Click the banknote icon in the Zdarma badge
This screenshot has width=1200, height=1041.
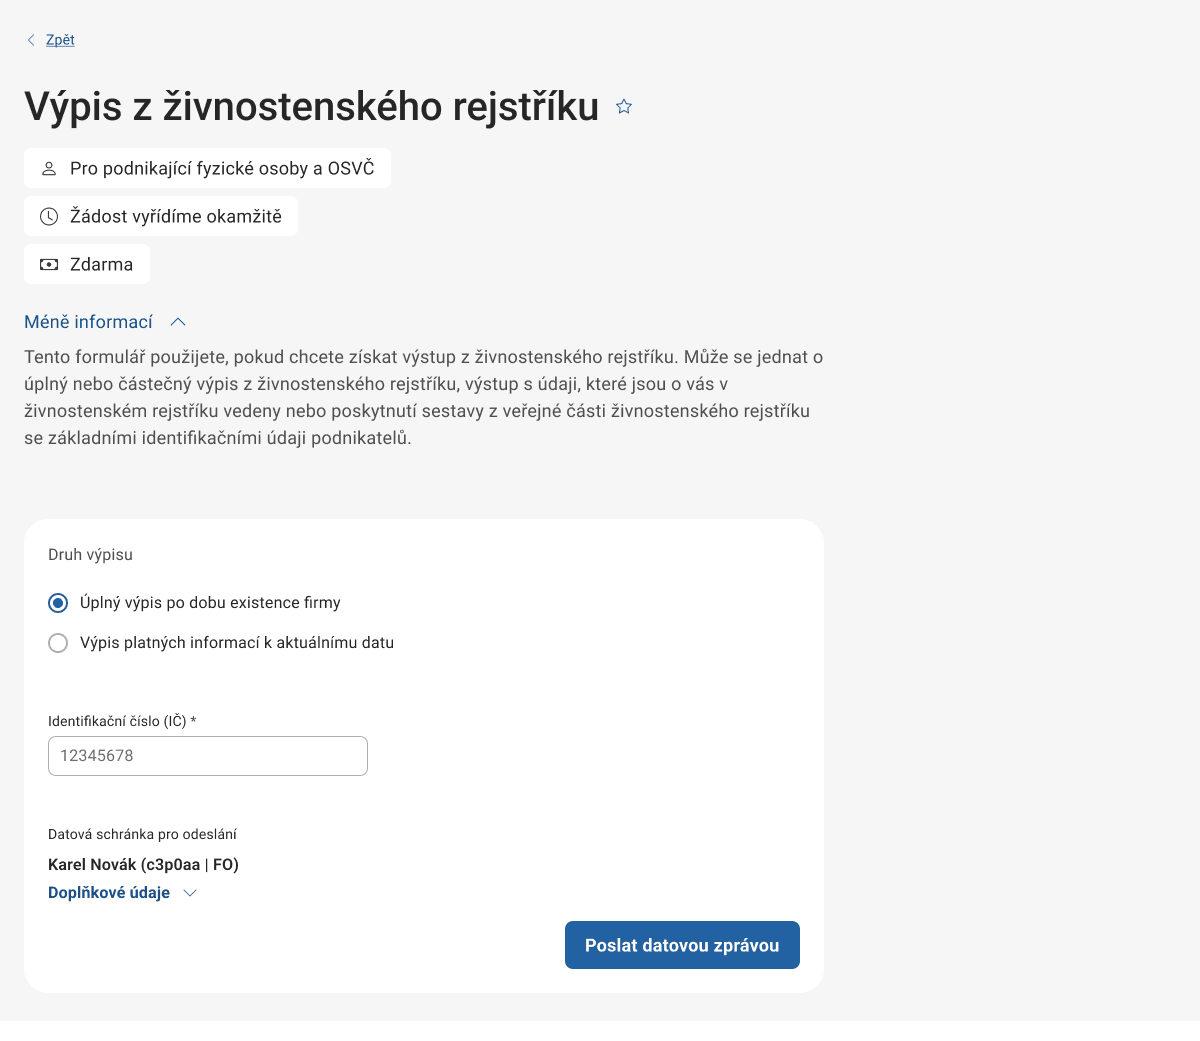tap(49, 264)
